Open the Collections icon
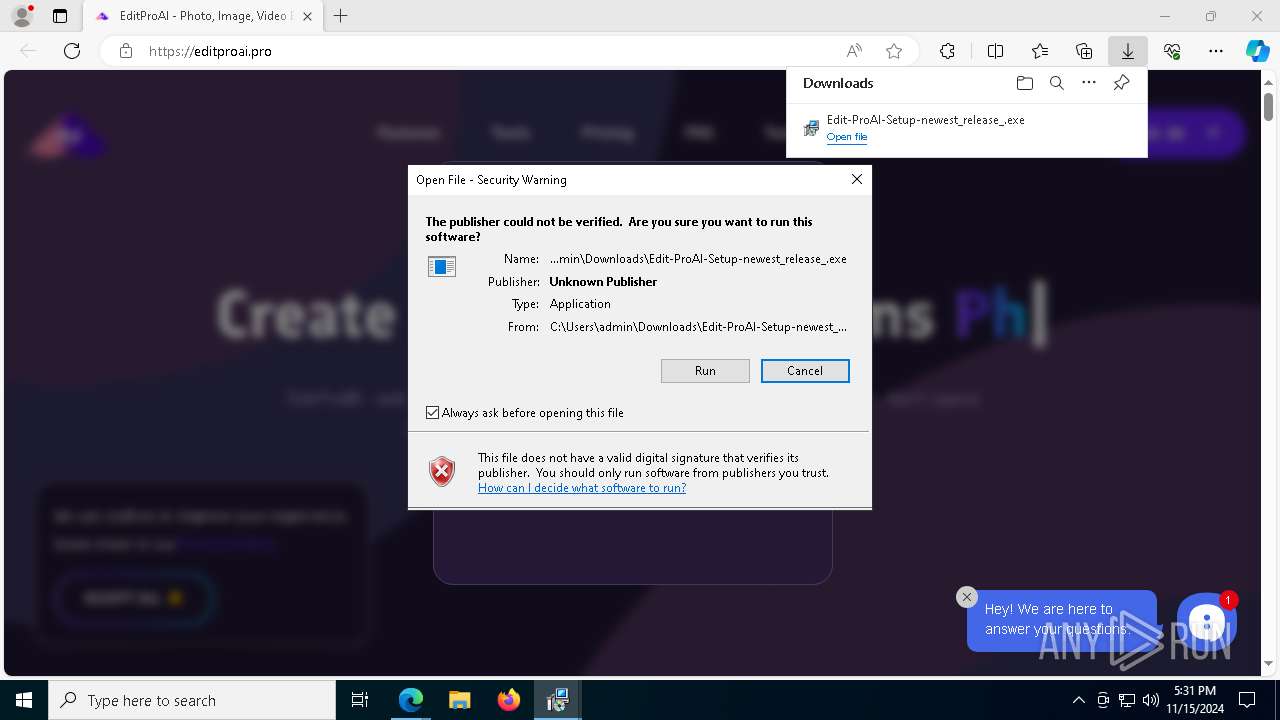 pyautogui.click(x=1084, y=51)
